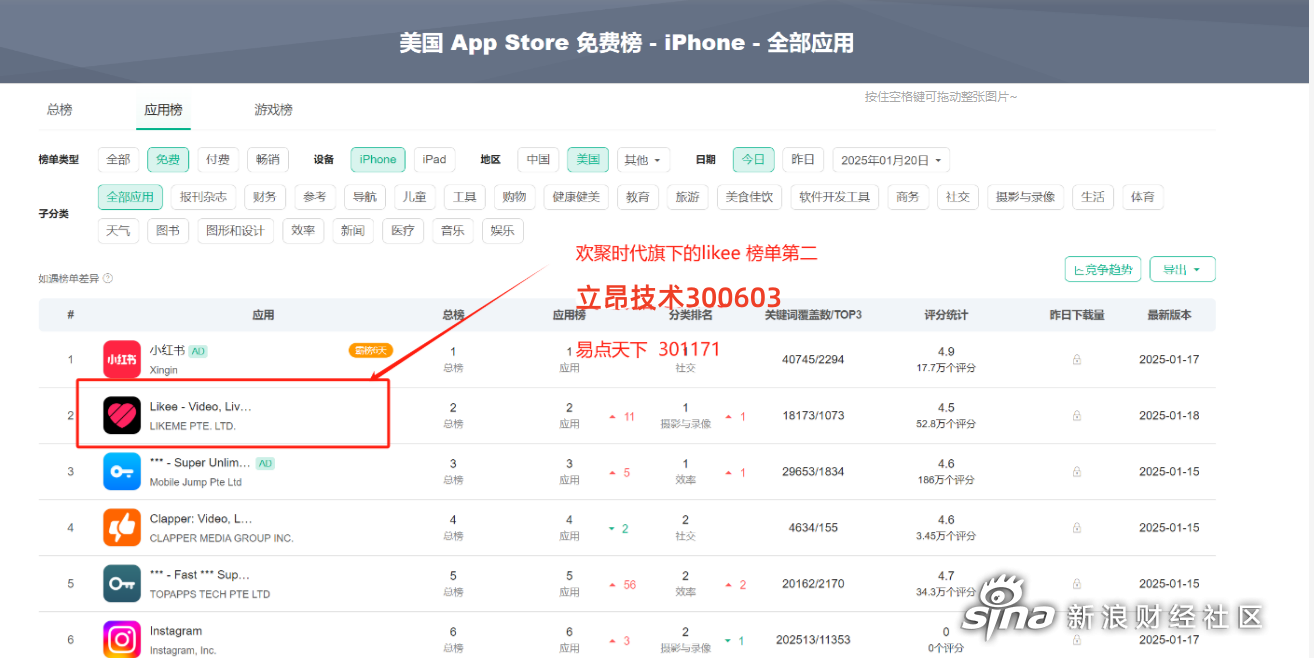This screenshot has width=1314, height=658.
Task: Filter by 报刊杂志 subcategory
Action: [204, 197]
